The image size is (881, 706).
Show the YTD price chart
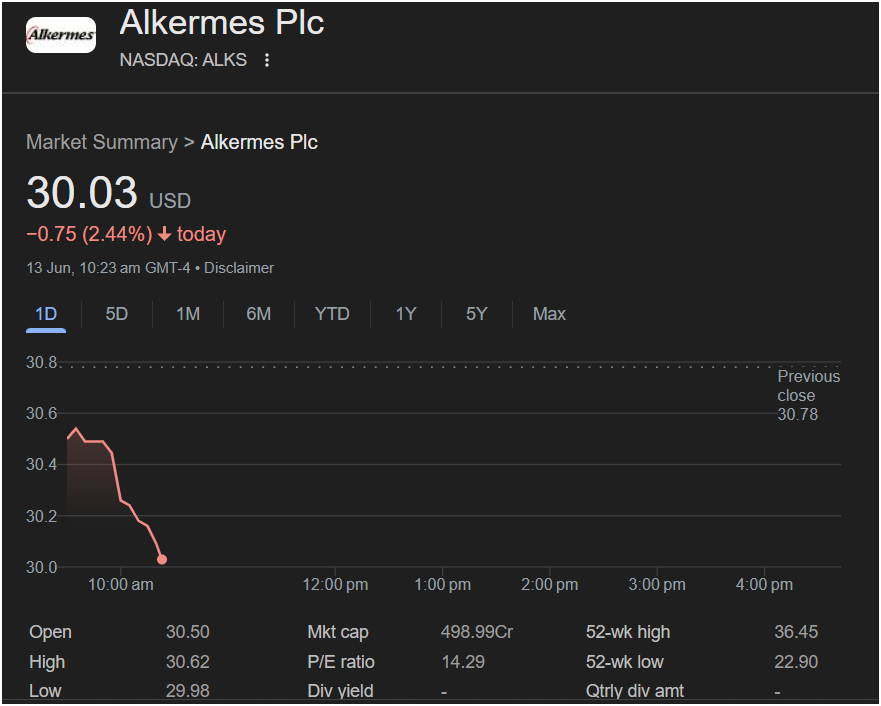(332, 314)
